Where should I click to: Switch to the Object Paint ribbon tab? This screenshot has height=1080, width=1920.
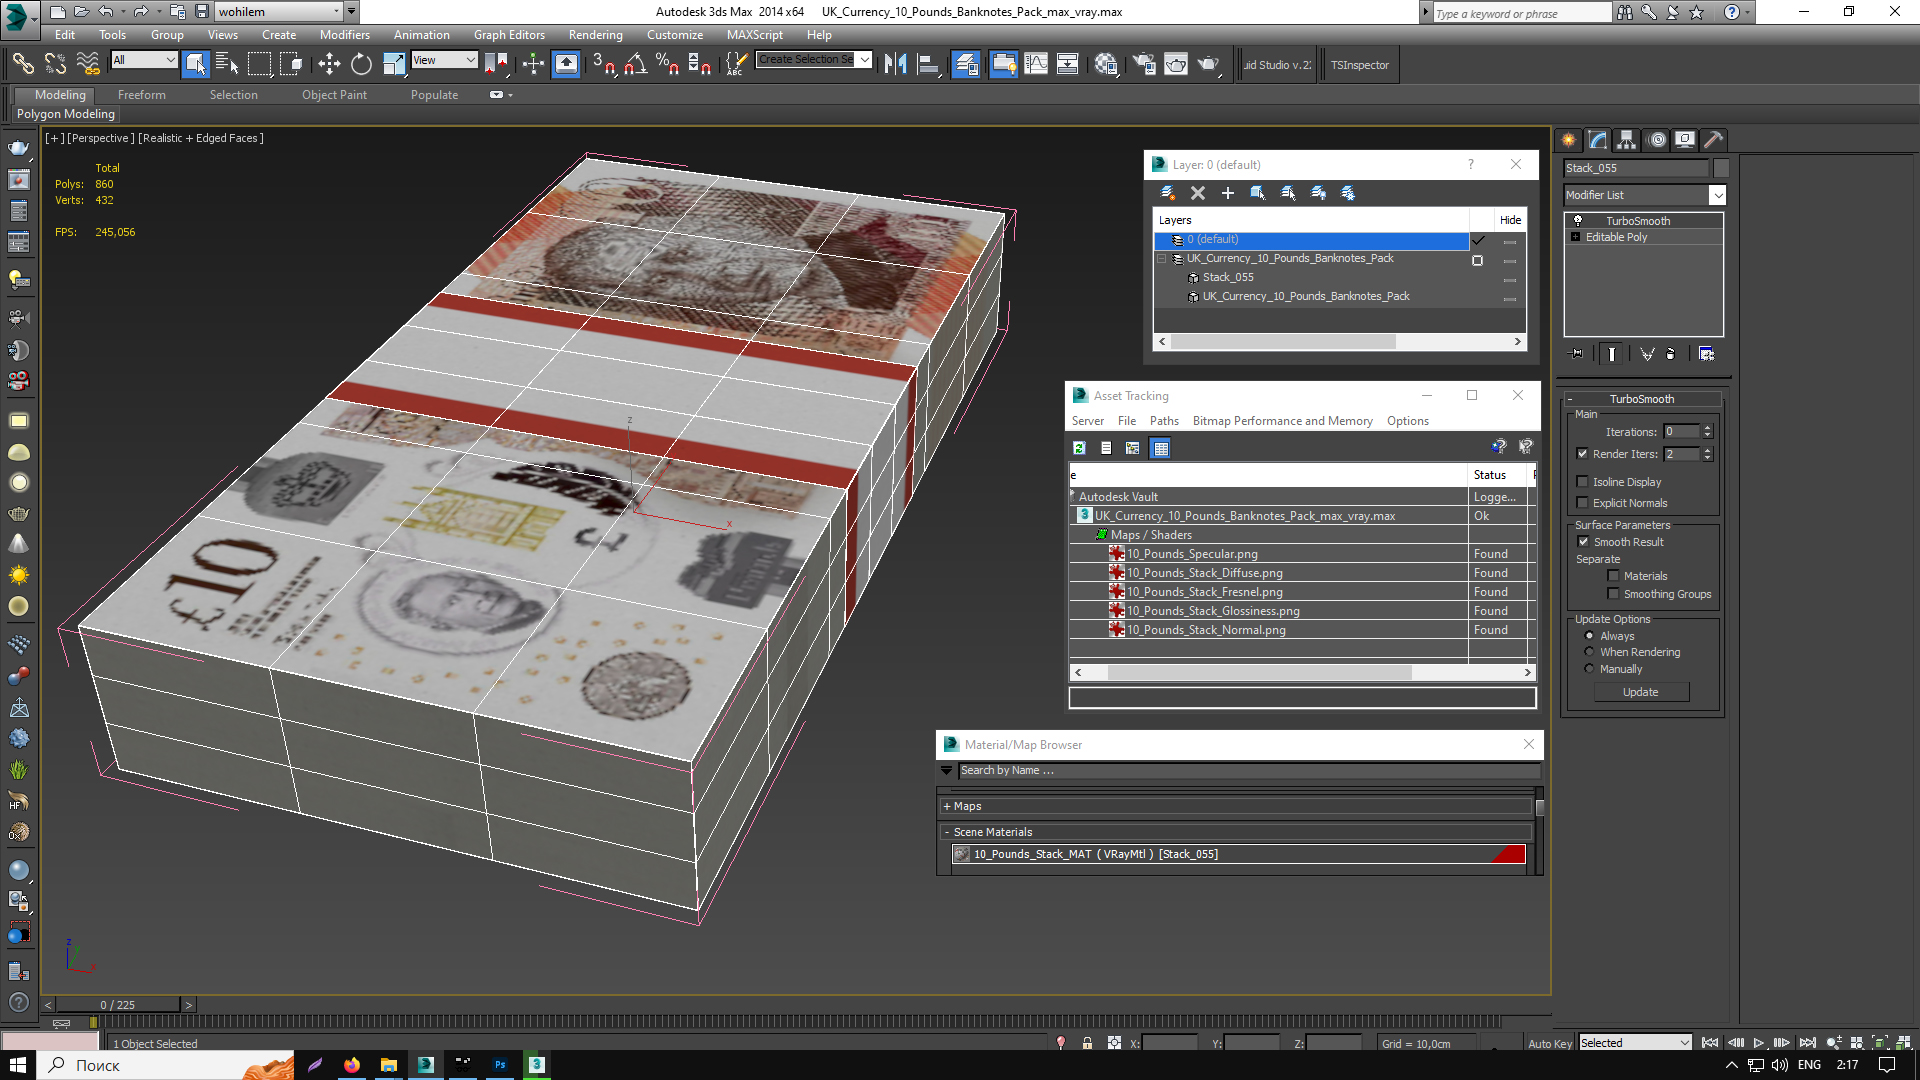pyautogui.click(x=334, y=95)
